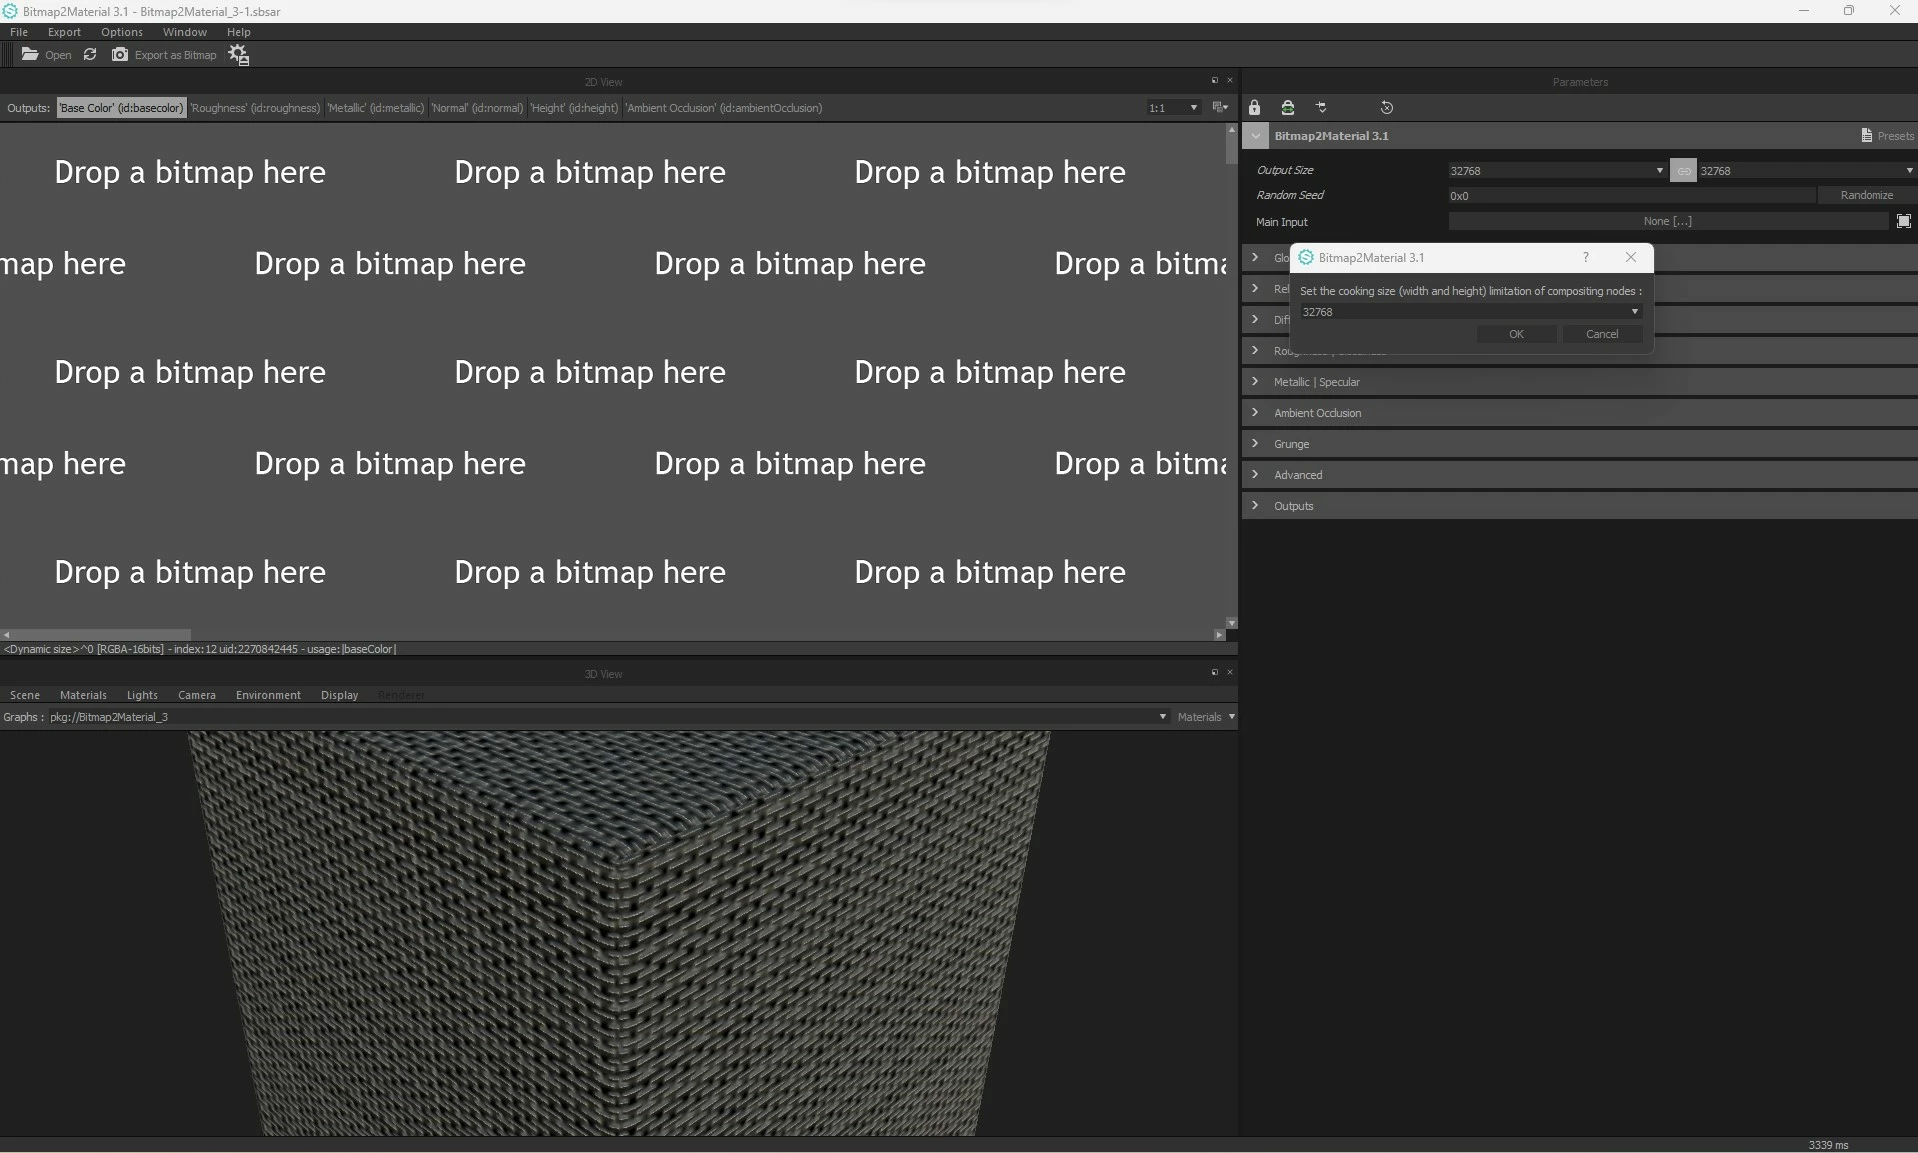The width and height of the screenshot is (1918, 1153).
Task: Click the reload refresh icon in toolbar
Action: coord(90,54)
